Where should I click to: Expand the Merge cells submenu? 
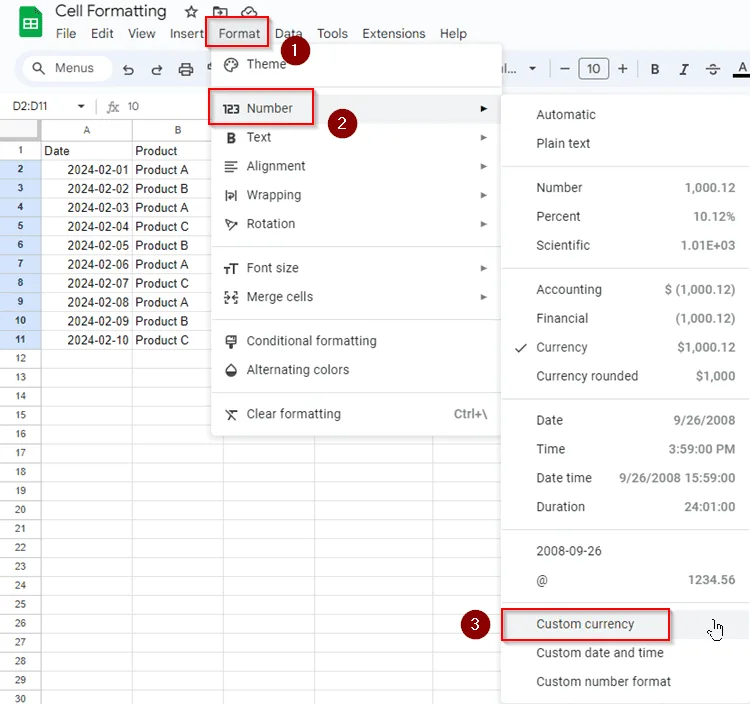tap(356, 297)
